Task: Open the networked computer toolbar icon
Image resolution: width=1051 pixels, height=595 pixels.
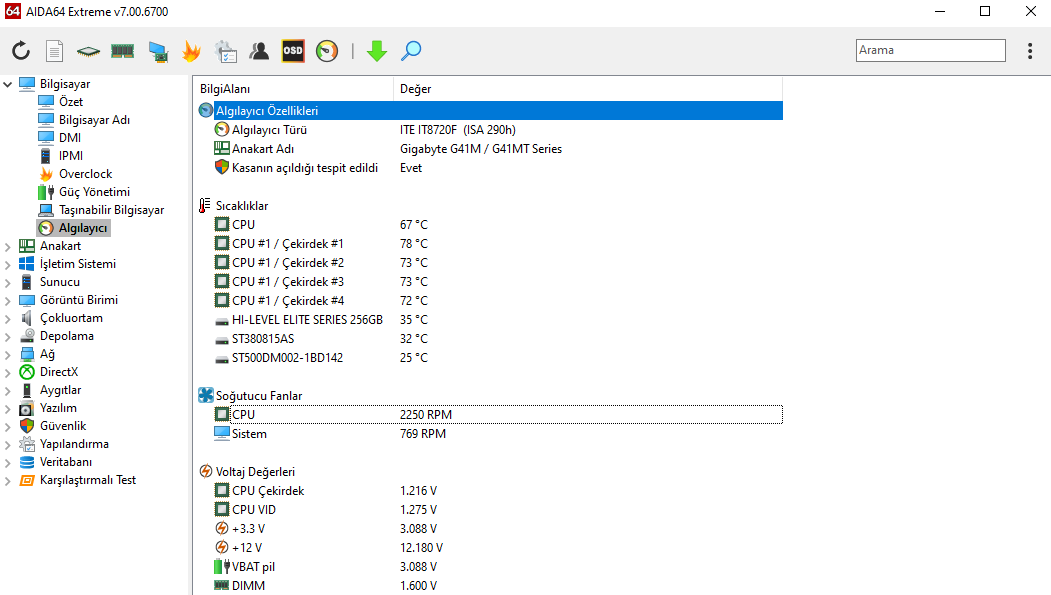Action: 158,51
